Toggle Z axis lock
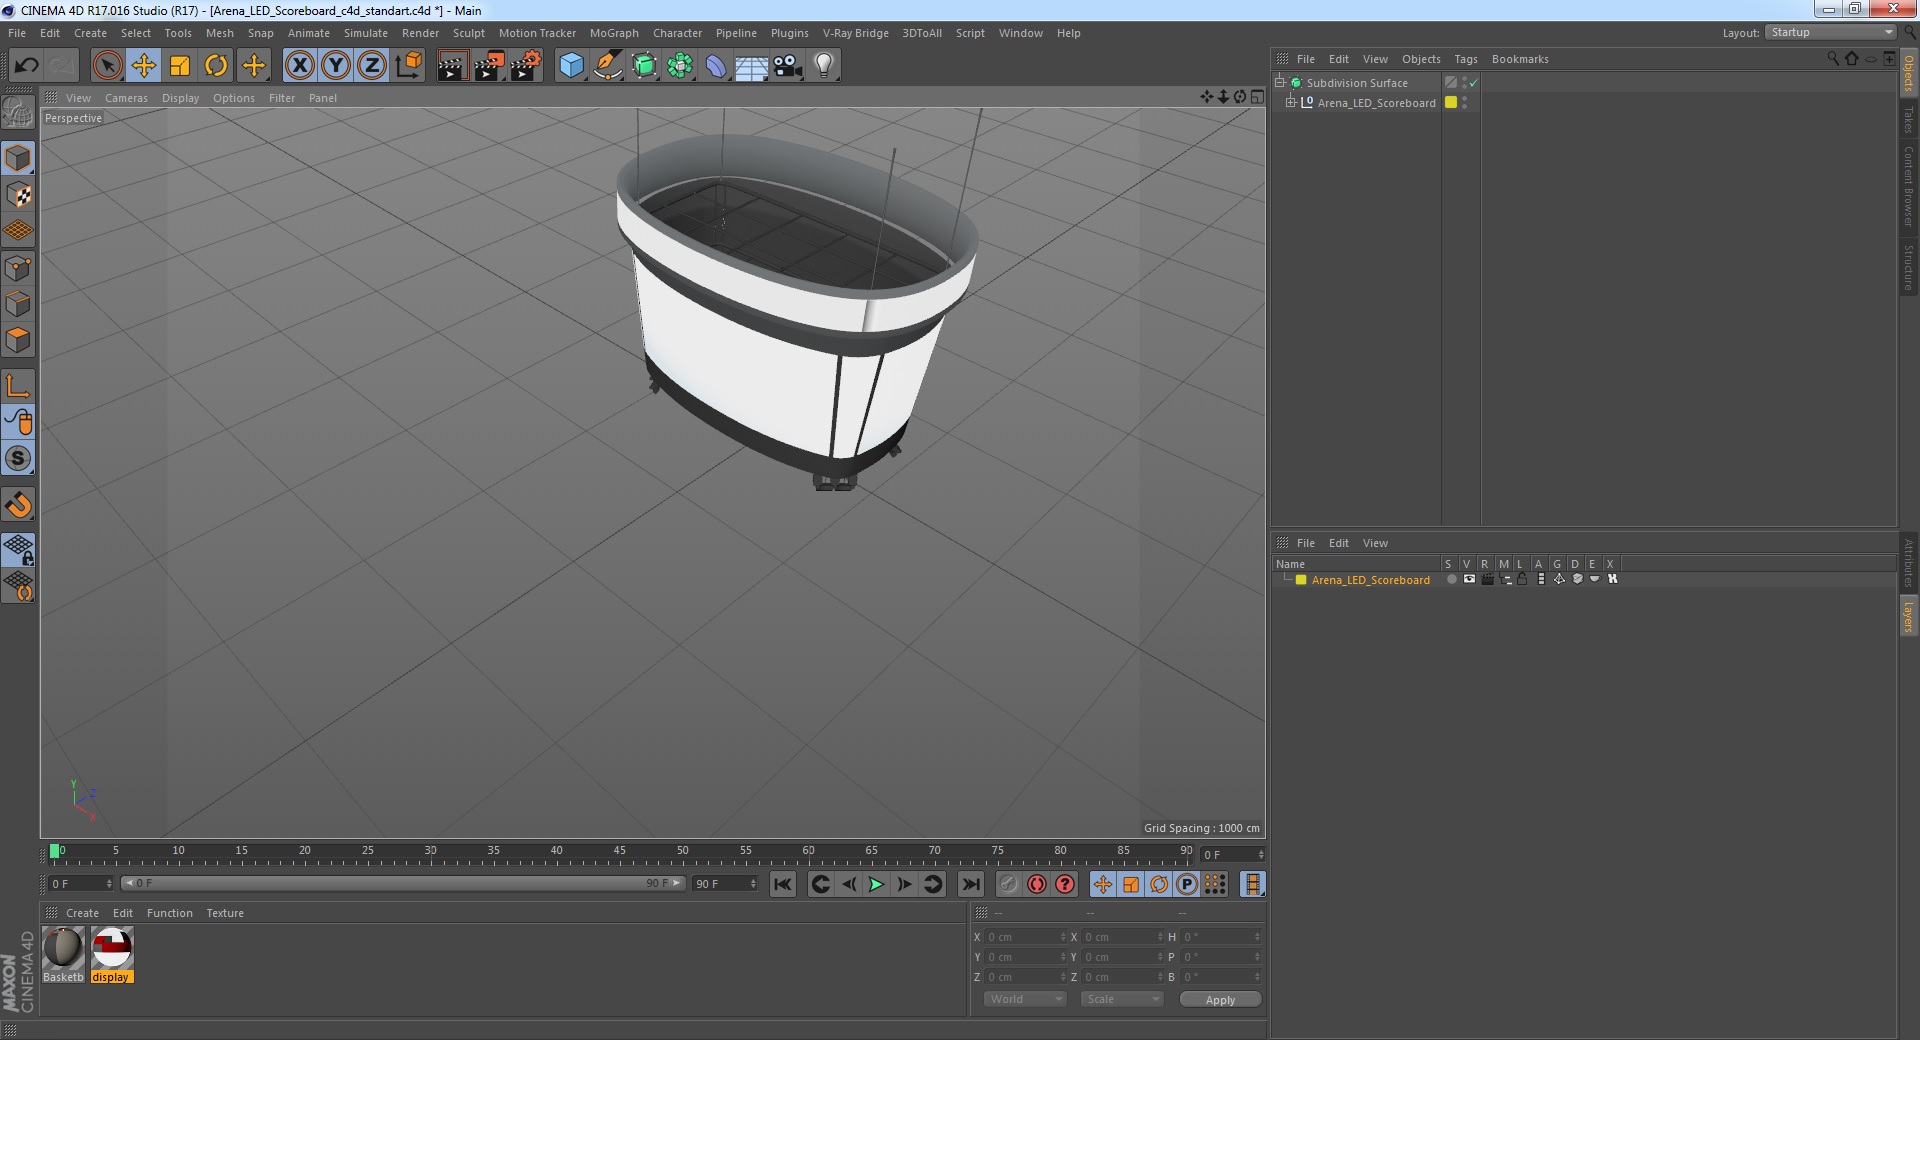 (371, 66)
